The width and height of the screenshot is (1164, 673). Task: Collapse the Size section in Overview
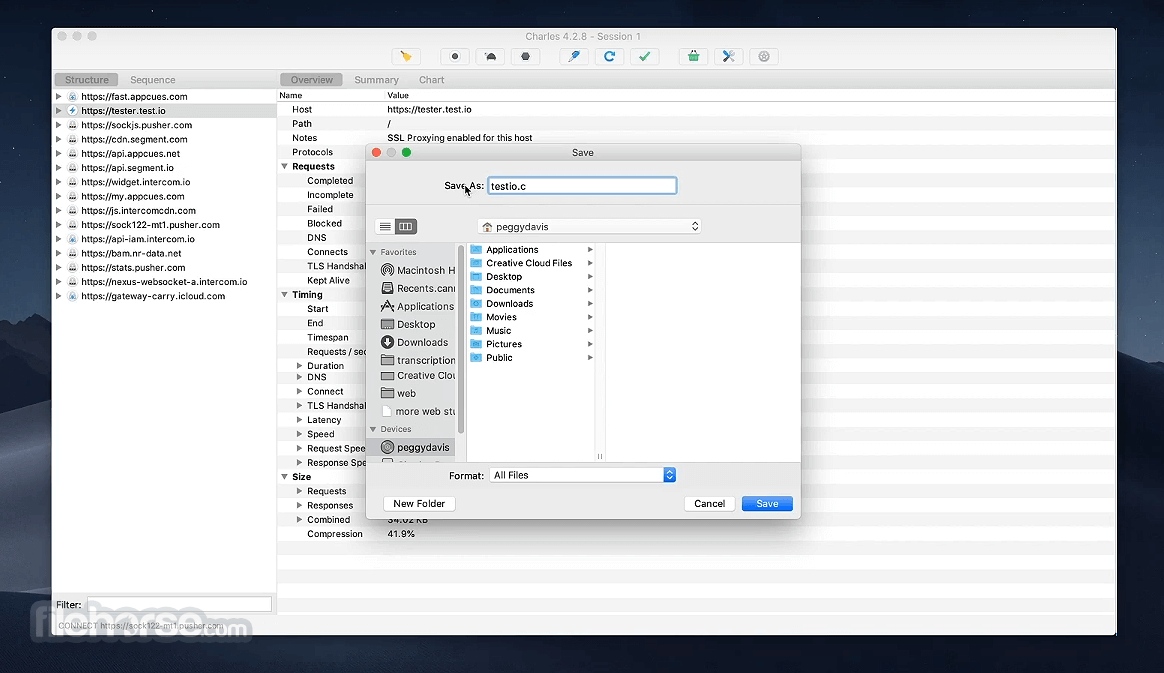[x=284, y=476]
